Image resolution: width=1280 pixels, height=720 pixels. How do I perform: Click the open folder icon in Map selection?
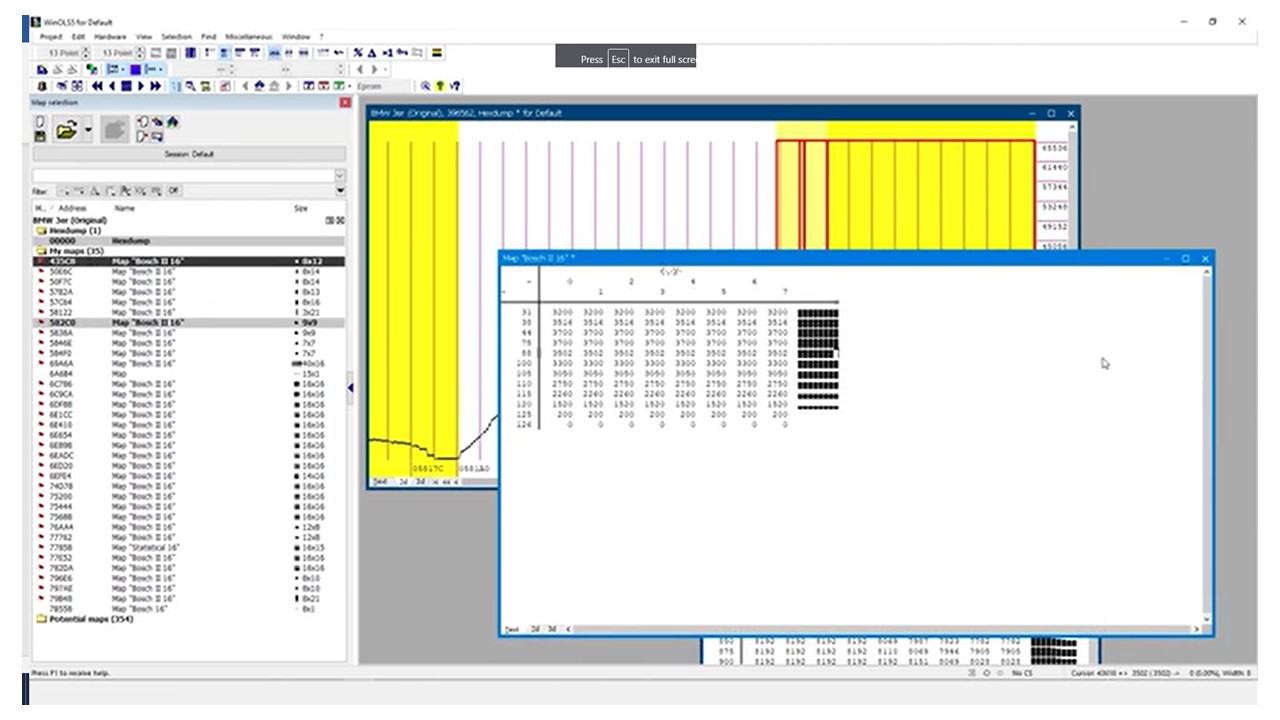[66, 130]
